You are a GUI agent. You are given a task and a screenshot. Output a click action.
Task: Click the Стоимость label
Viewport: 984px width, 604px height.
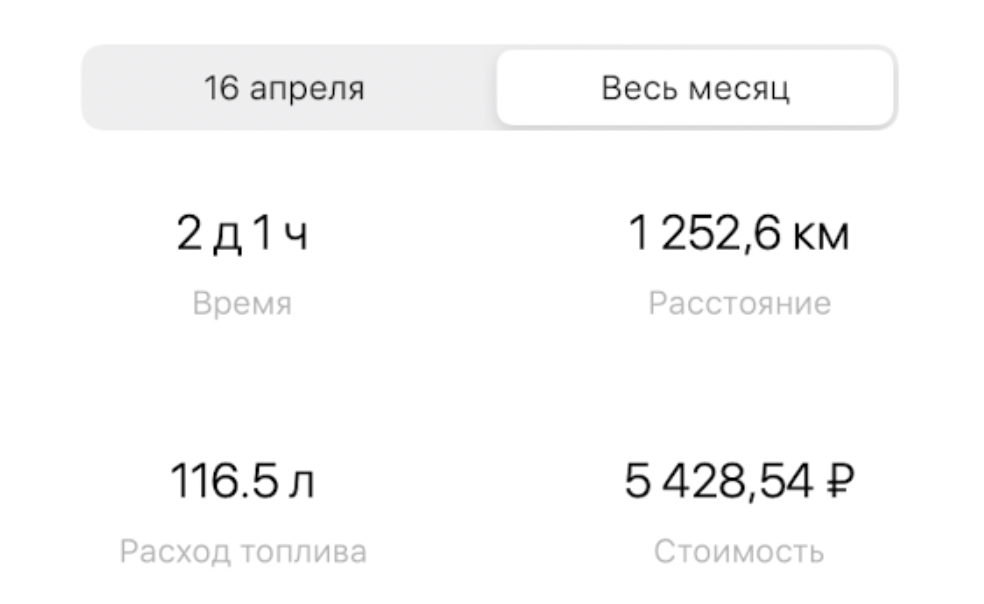click(x=739, y=551)
